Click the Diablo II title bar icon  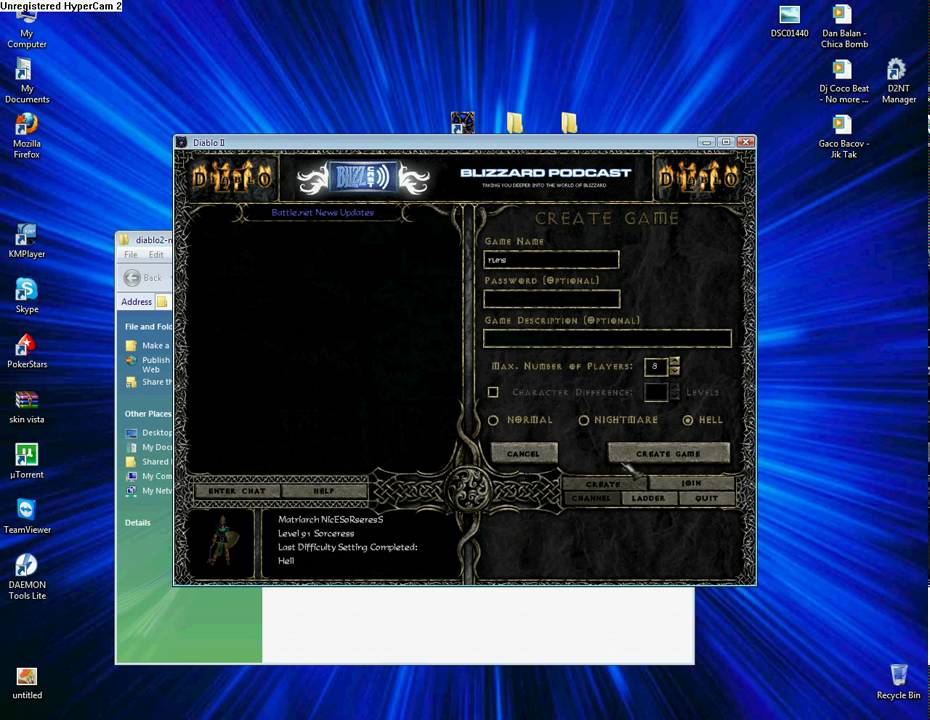tap(181, 142)
